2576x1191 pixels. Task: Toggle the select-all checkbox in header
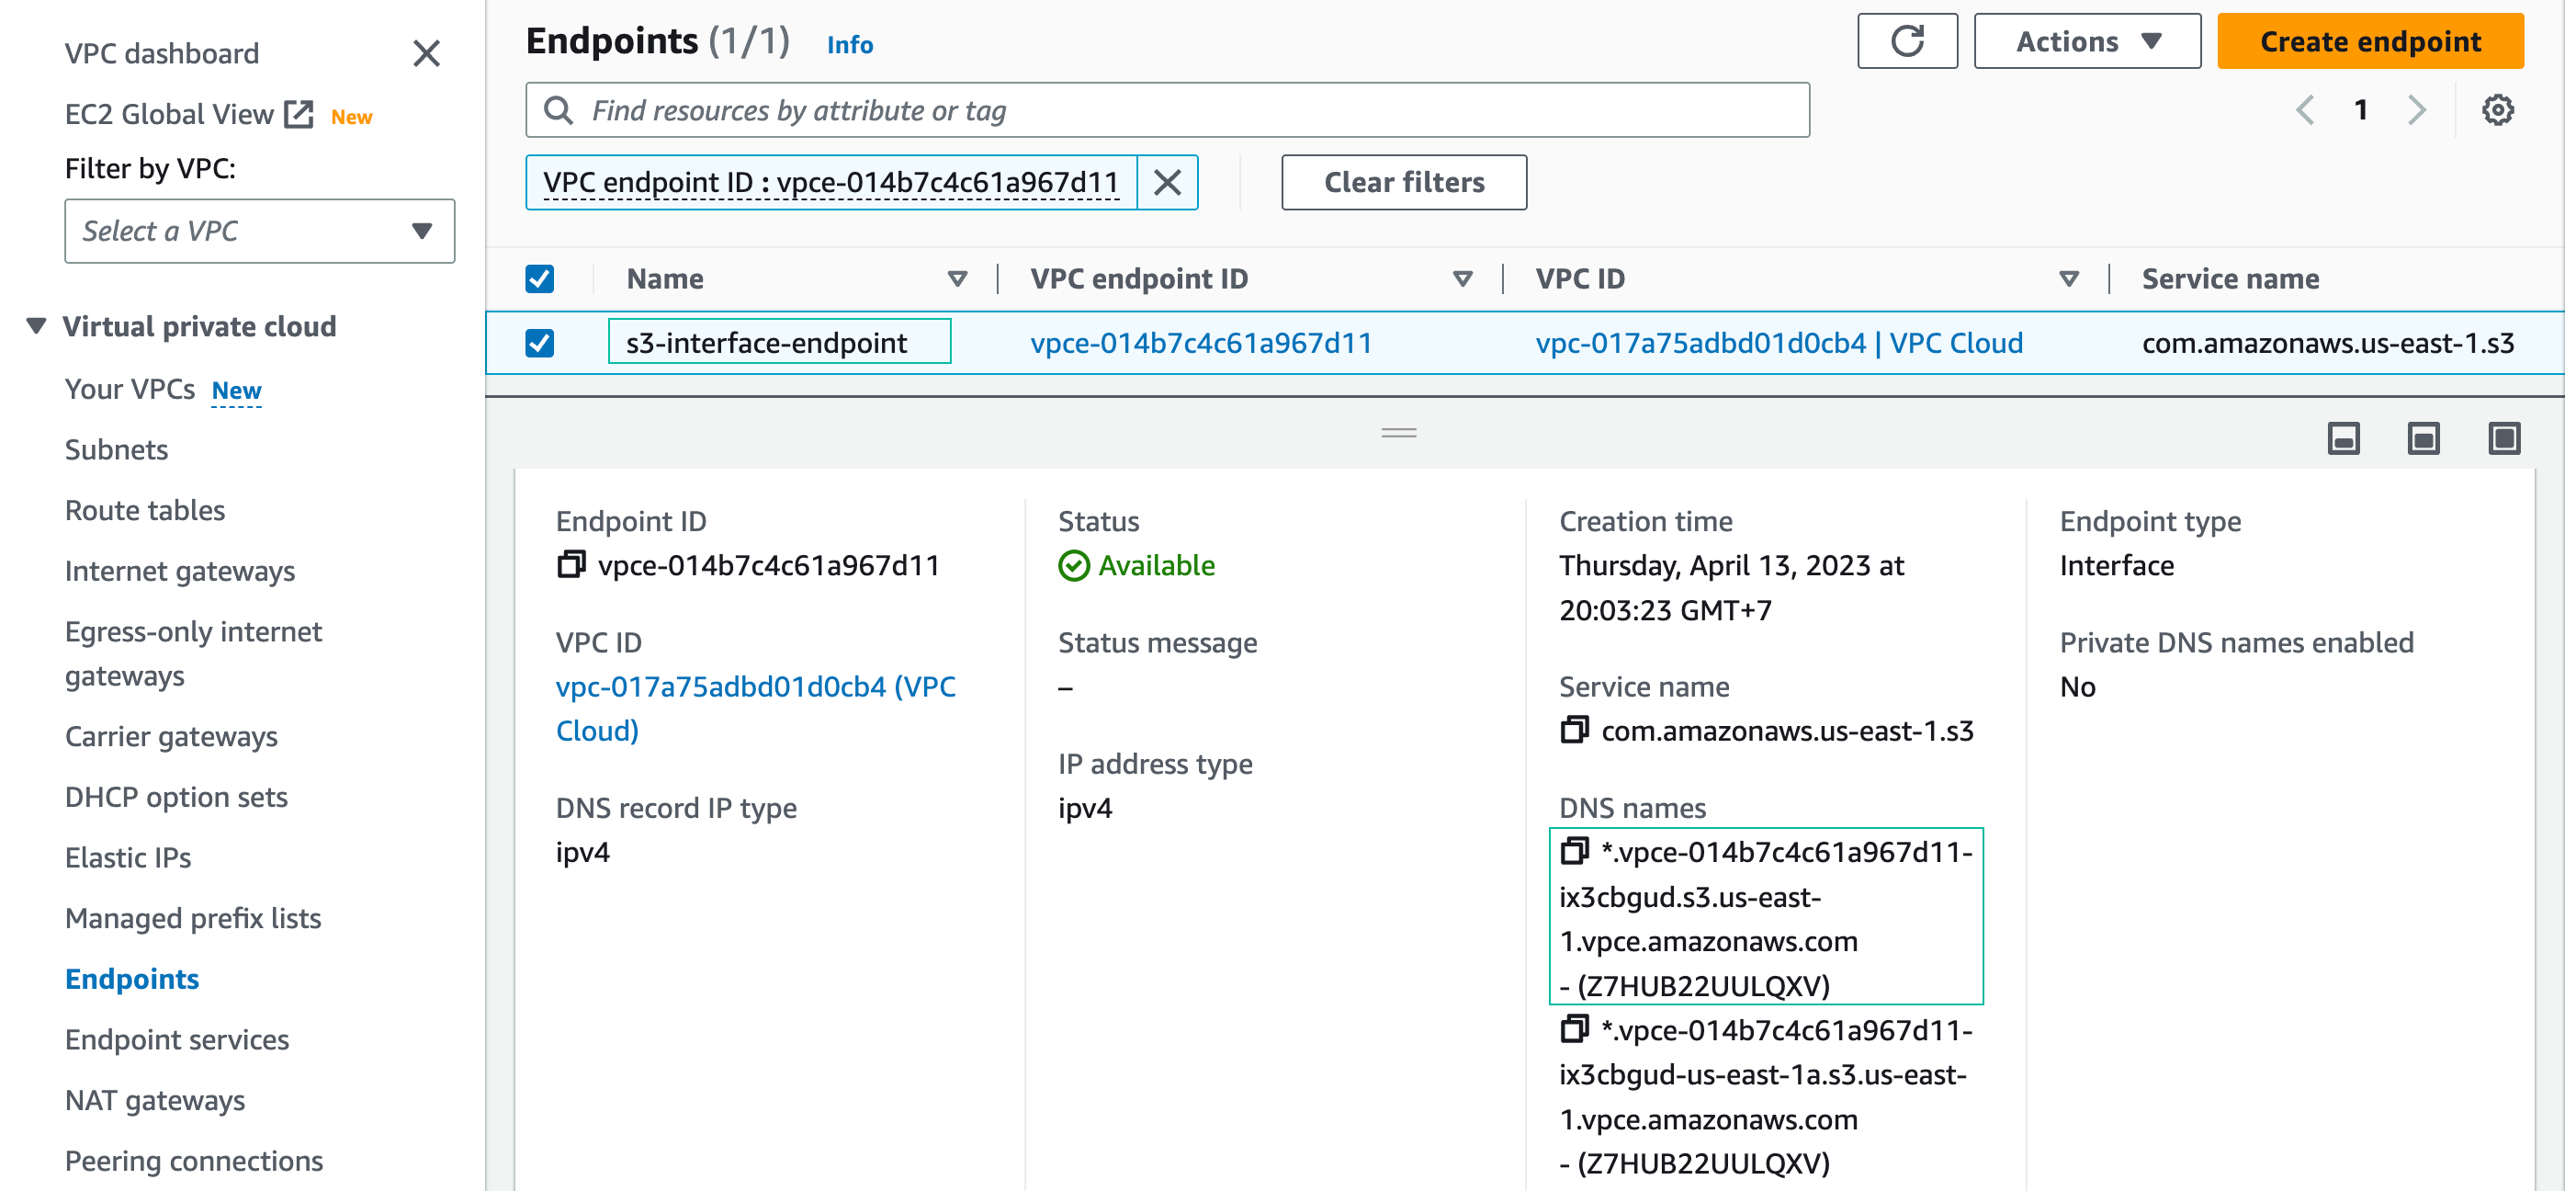click(x=540, y=279)
